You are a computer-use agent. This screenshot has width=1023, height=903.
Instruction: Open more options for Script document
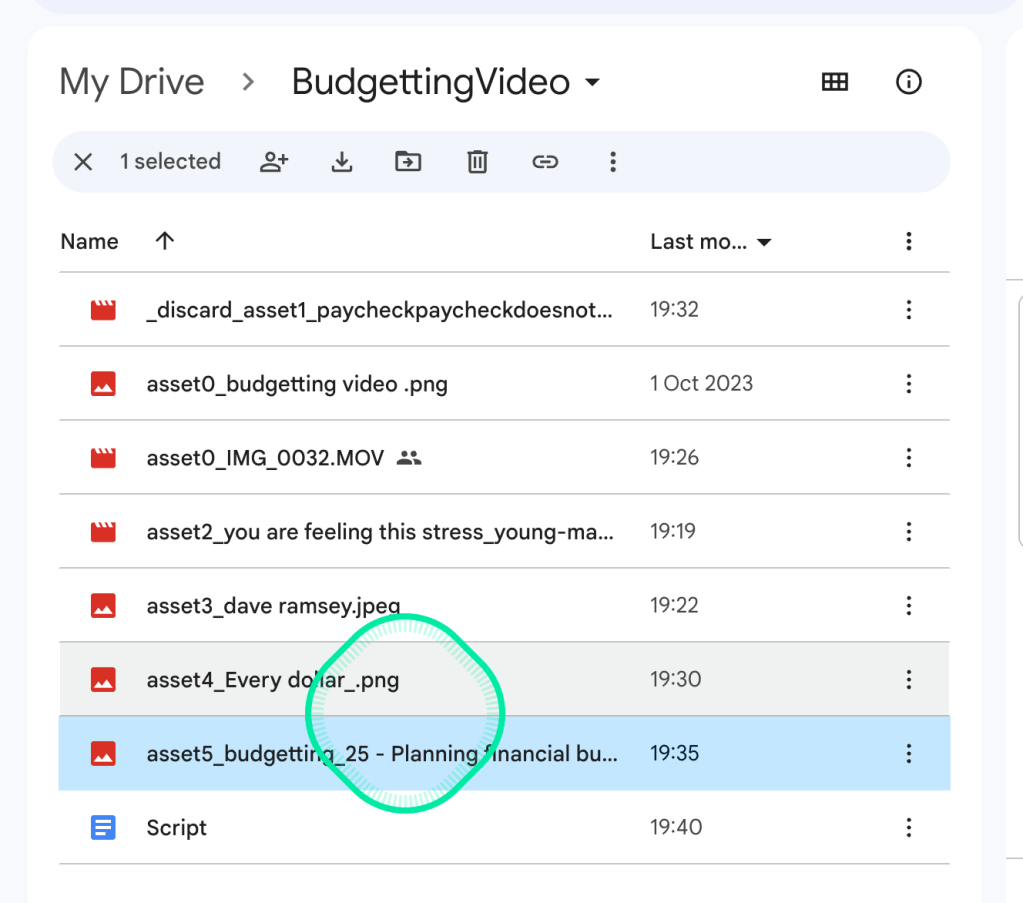tap(908, 827)
